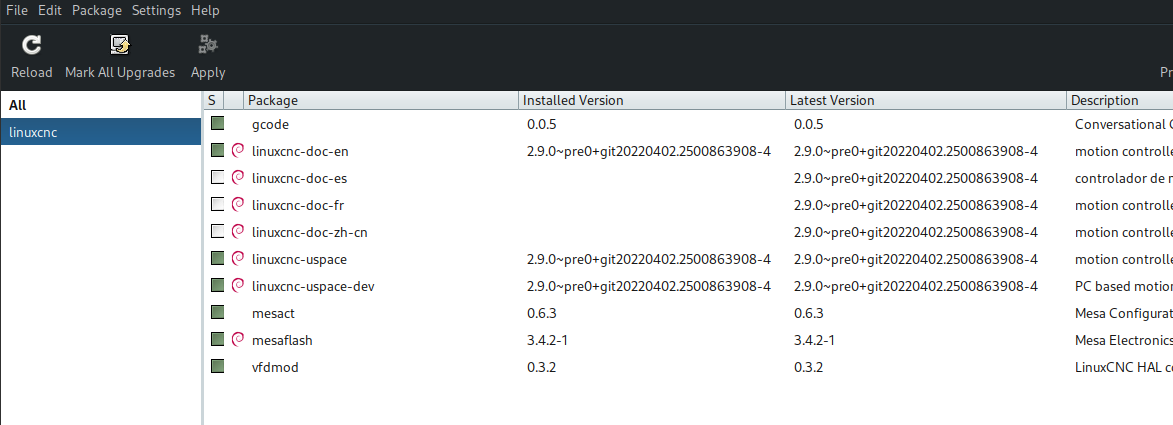
Task: Click the Mark All Upgrades icon
Action: (x=120, y=45)
